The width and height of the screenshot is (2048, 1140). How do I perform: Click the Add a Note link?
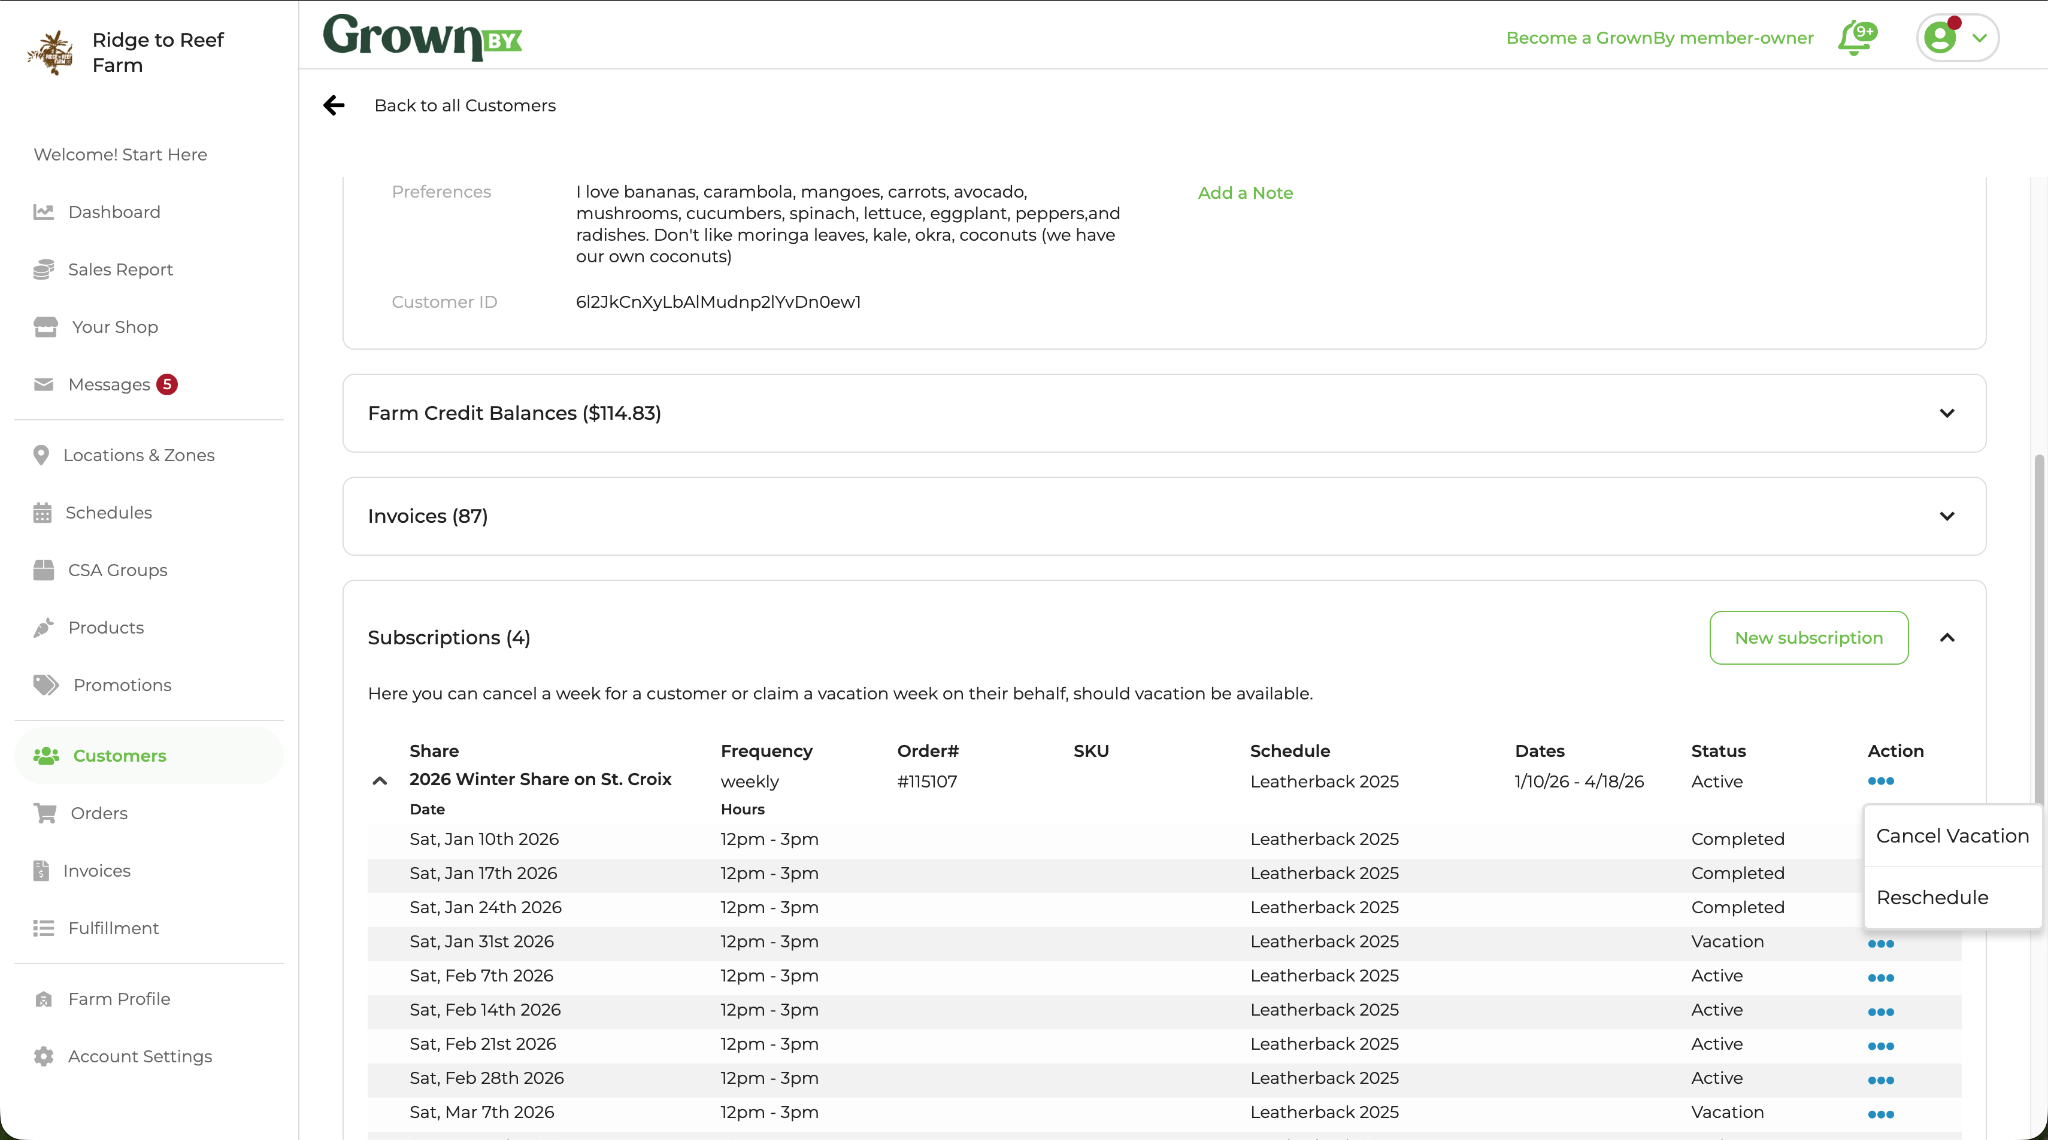(x=1245, y=193)
